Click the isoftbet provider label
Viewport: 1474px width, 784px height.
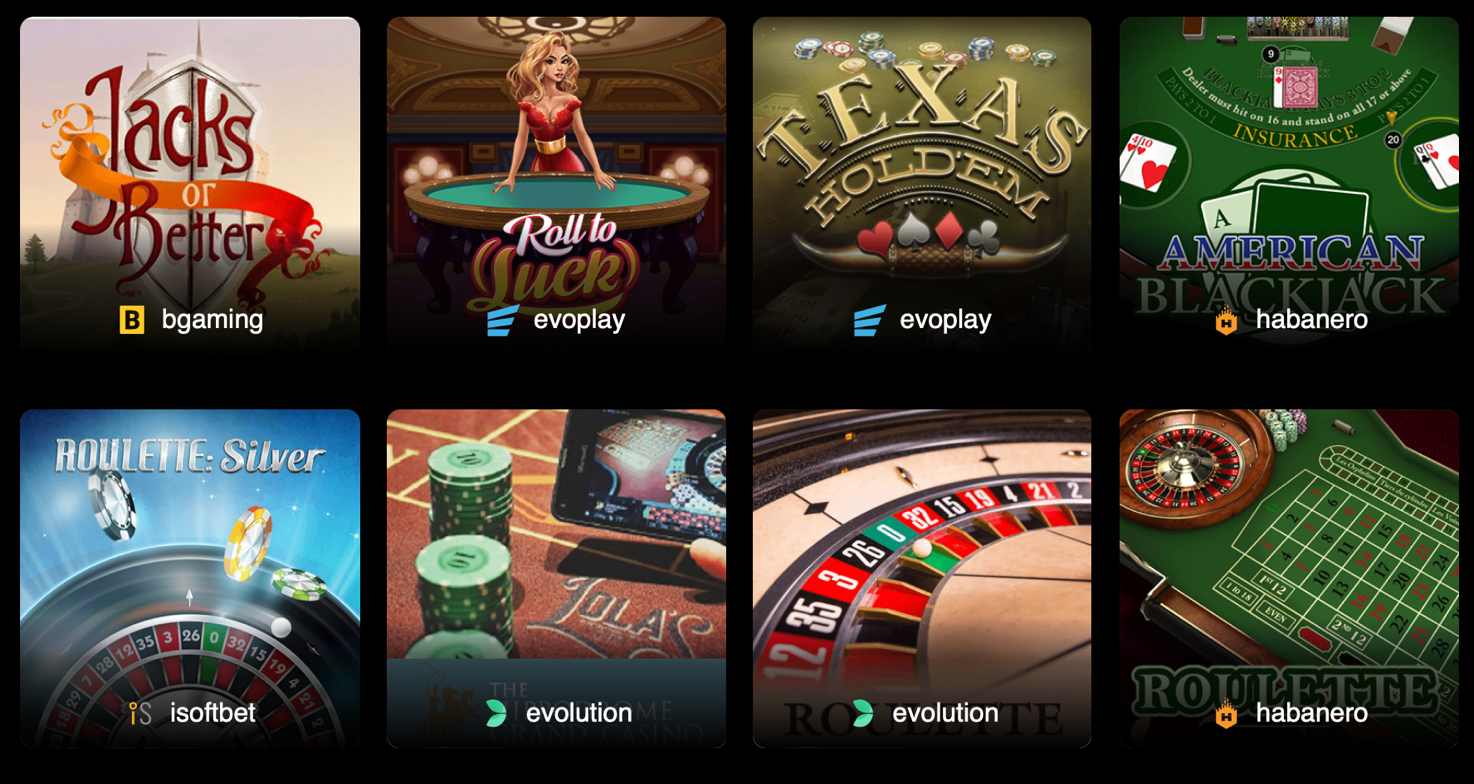(x=212, y=713)
